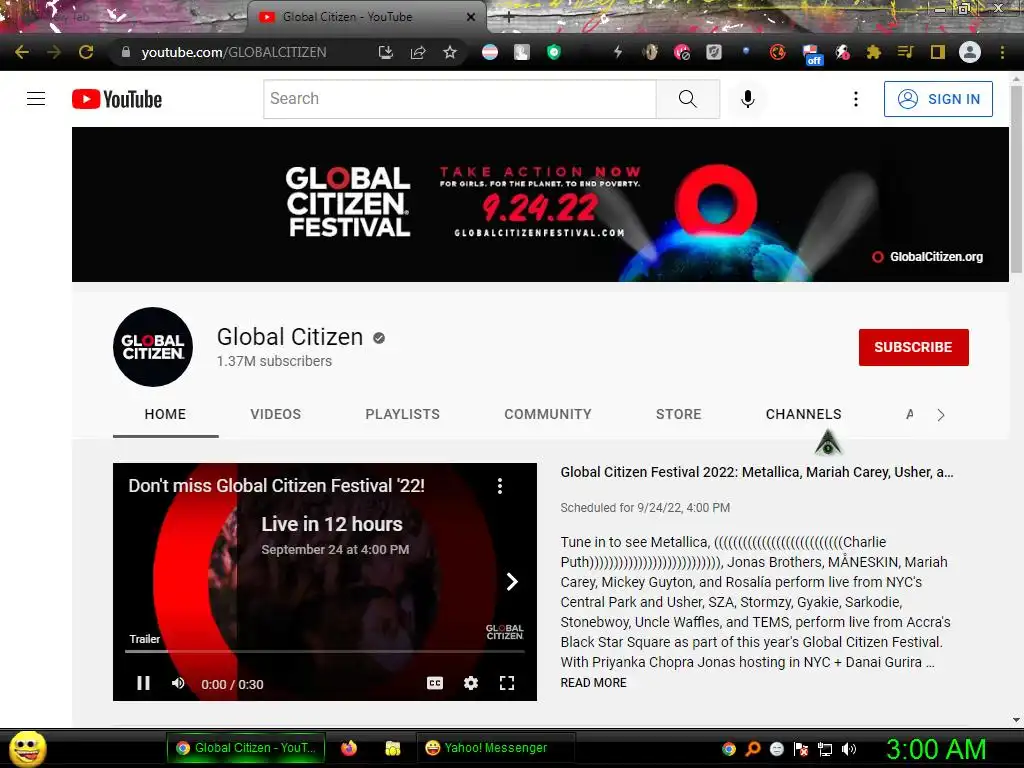Switch to the CHANNELS channel tab
The height and width of the screenshot is (768, 1024).
click(x=803, y=414)
